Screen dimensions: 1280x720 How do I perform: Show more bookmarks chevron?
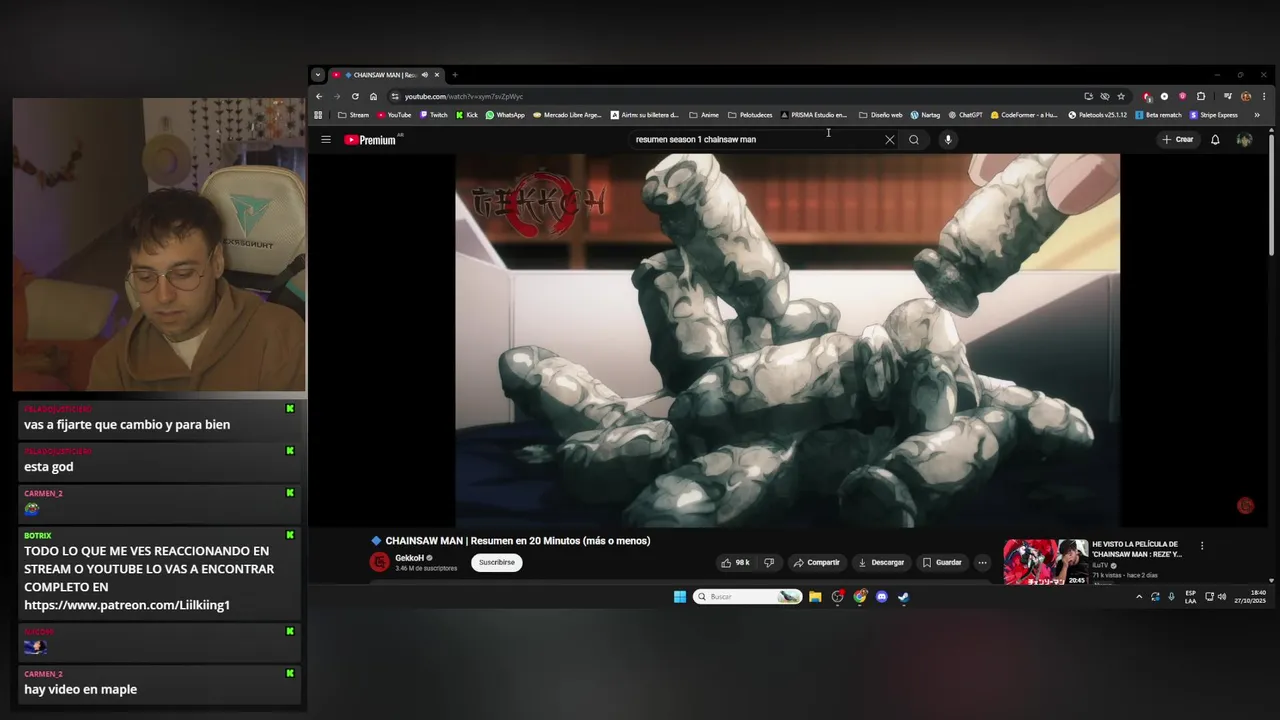1257,115
